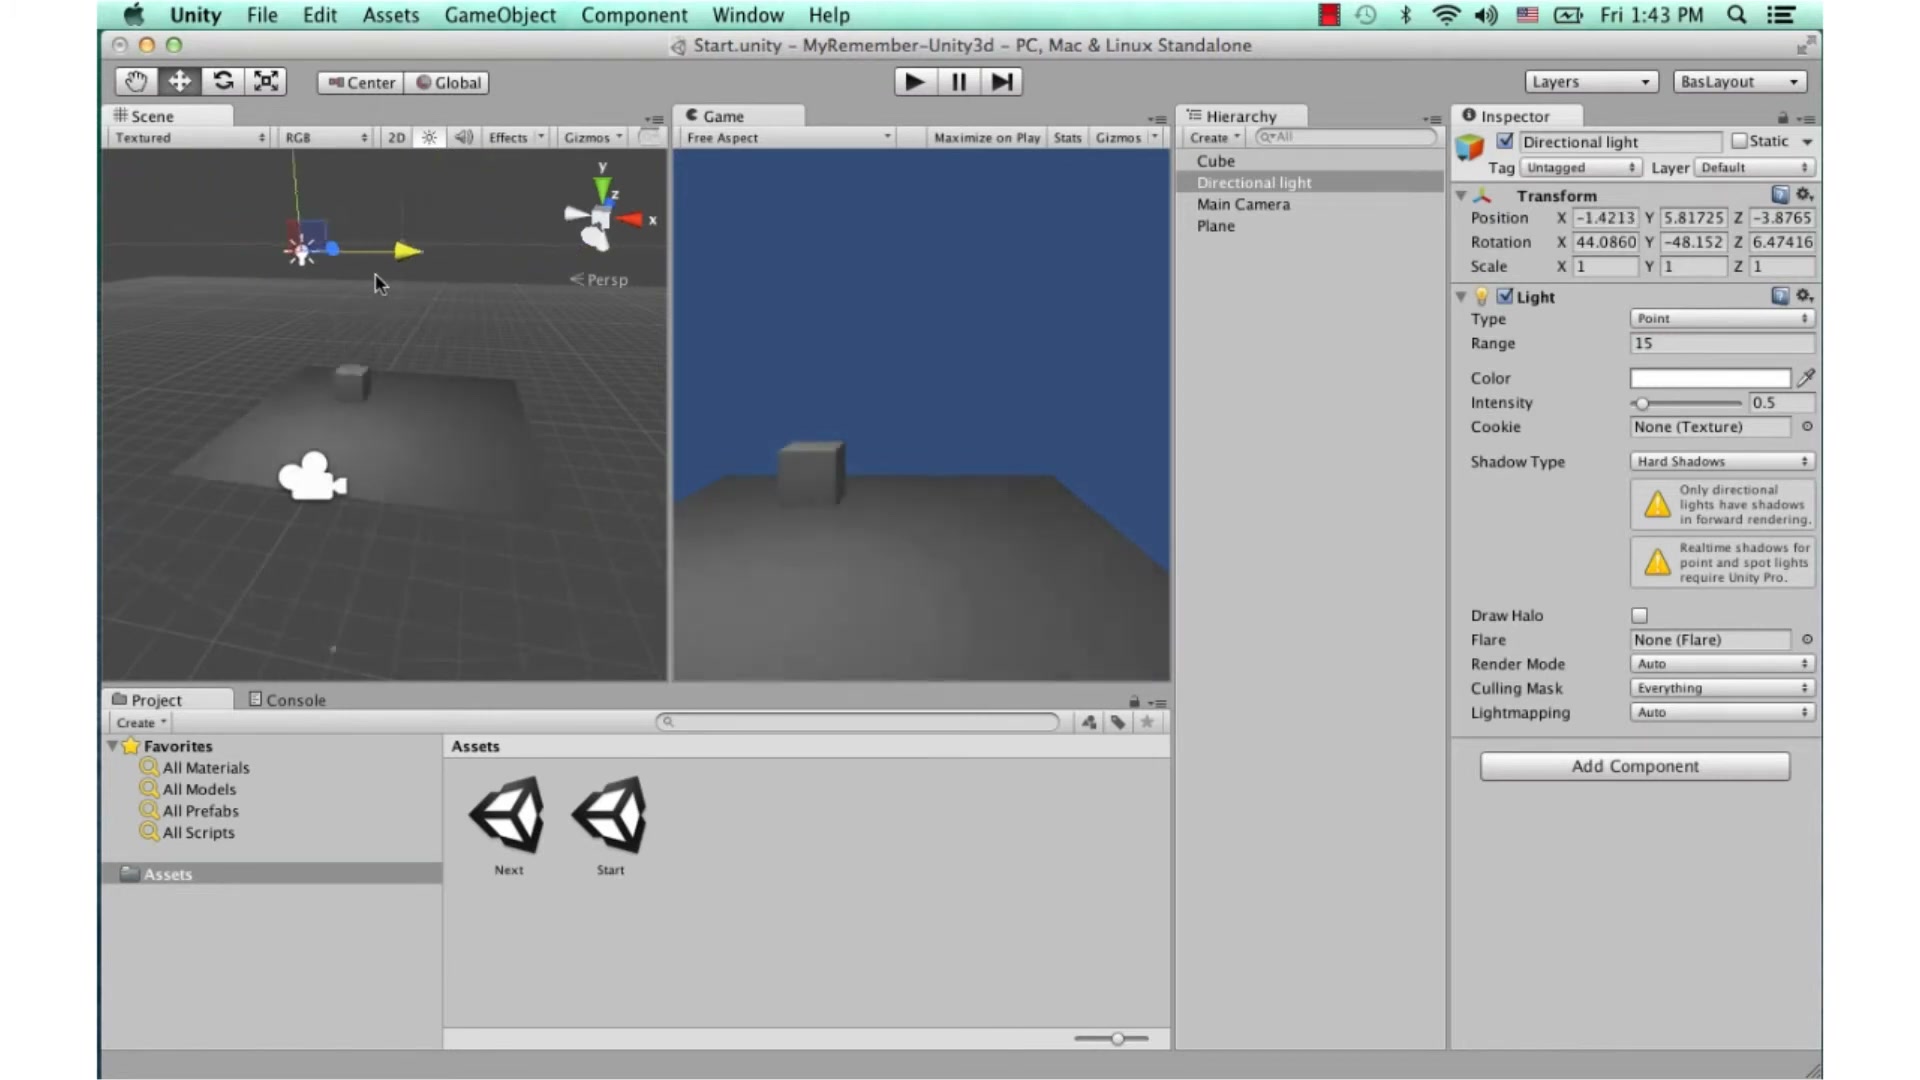Open the Light component gear menu
This screenshot has height=1080, width=1920.
pos(1804,296)
